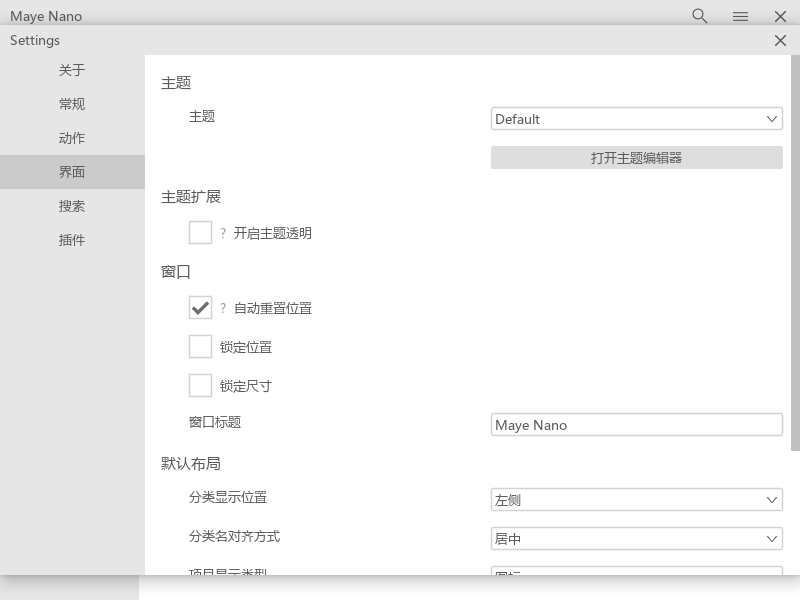Select the 界面 sidebar item
Viewport: 800px width, 600px height.
[72, 172]
